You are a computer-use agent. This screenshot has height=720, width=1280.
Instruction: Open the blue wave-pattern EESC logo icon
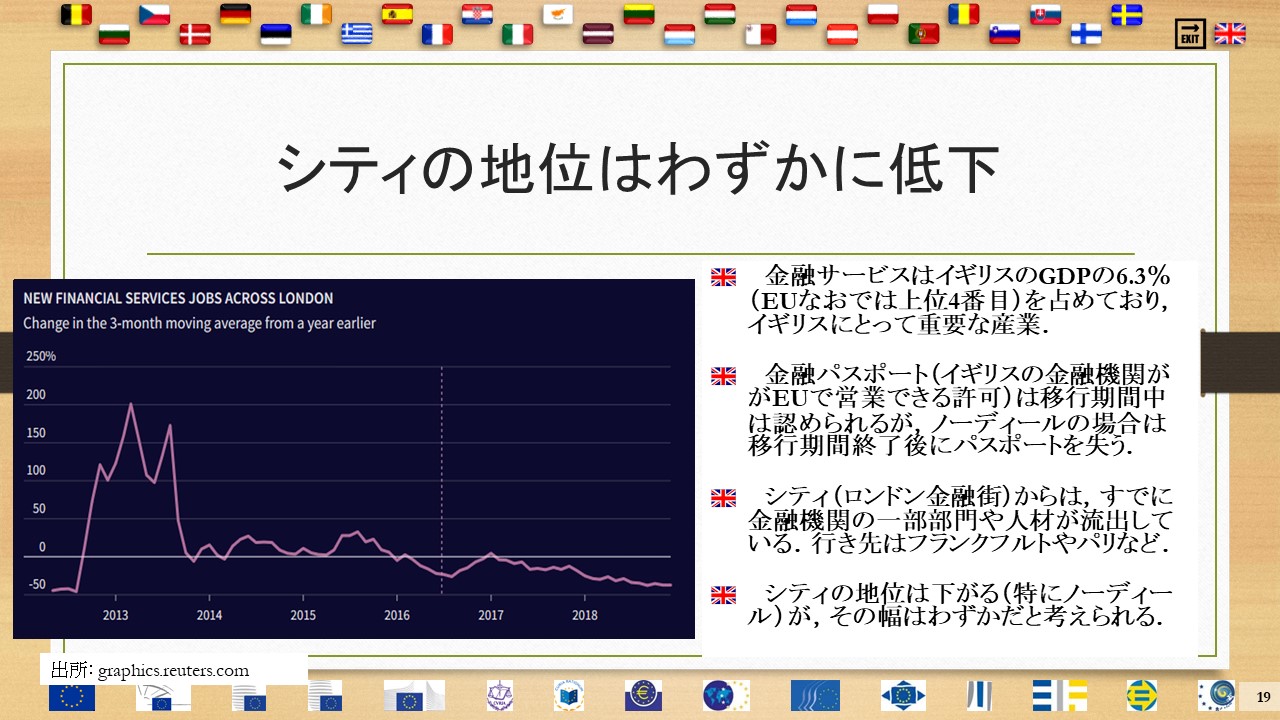point(815,695)
